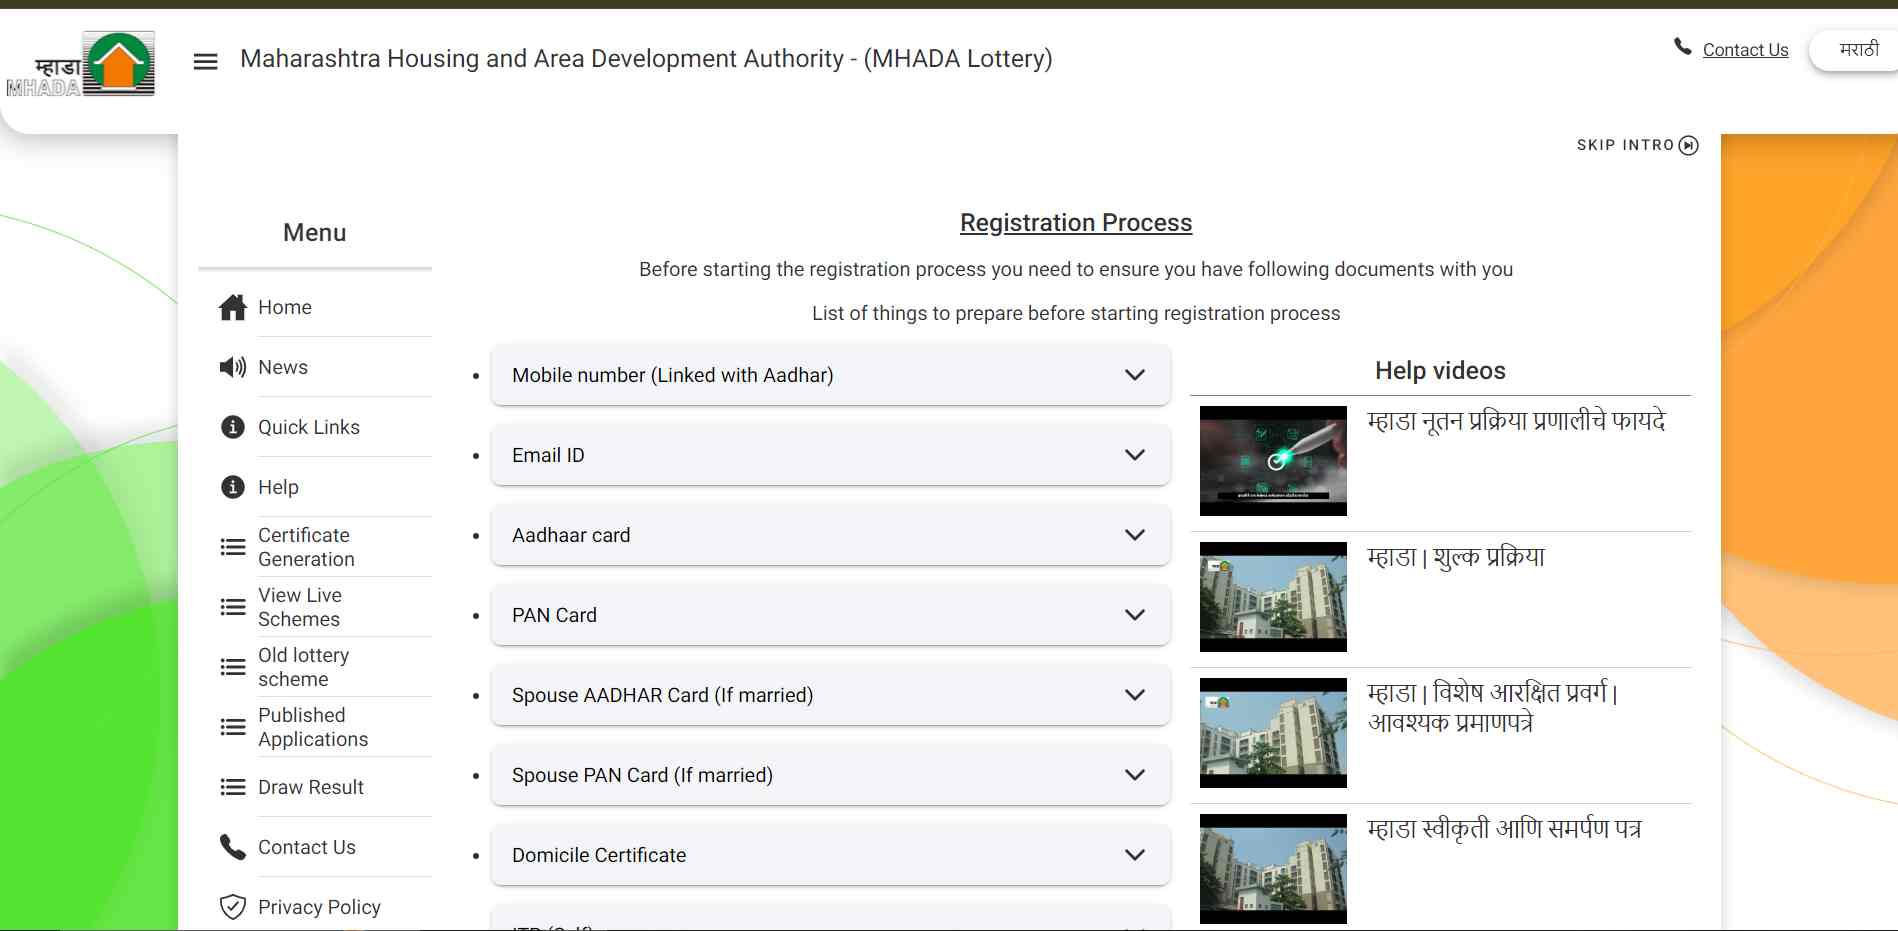This screenshot has height=931, width=1898.
Task: Click the Certificate Generation list icon
Action: click(233, 547)
